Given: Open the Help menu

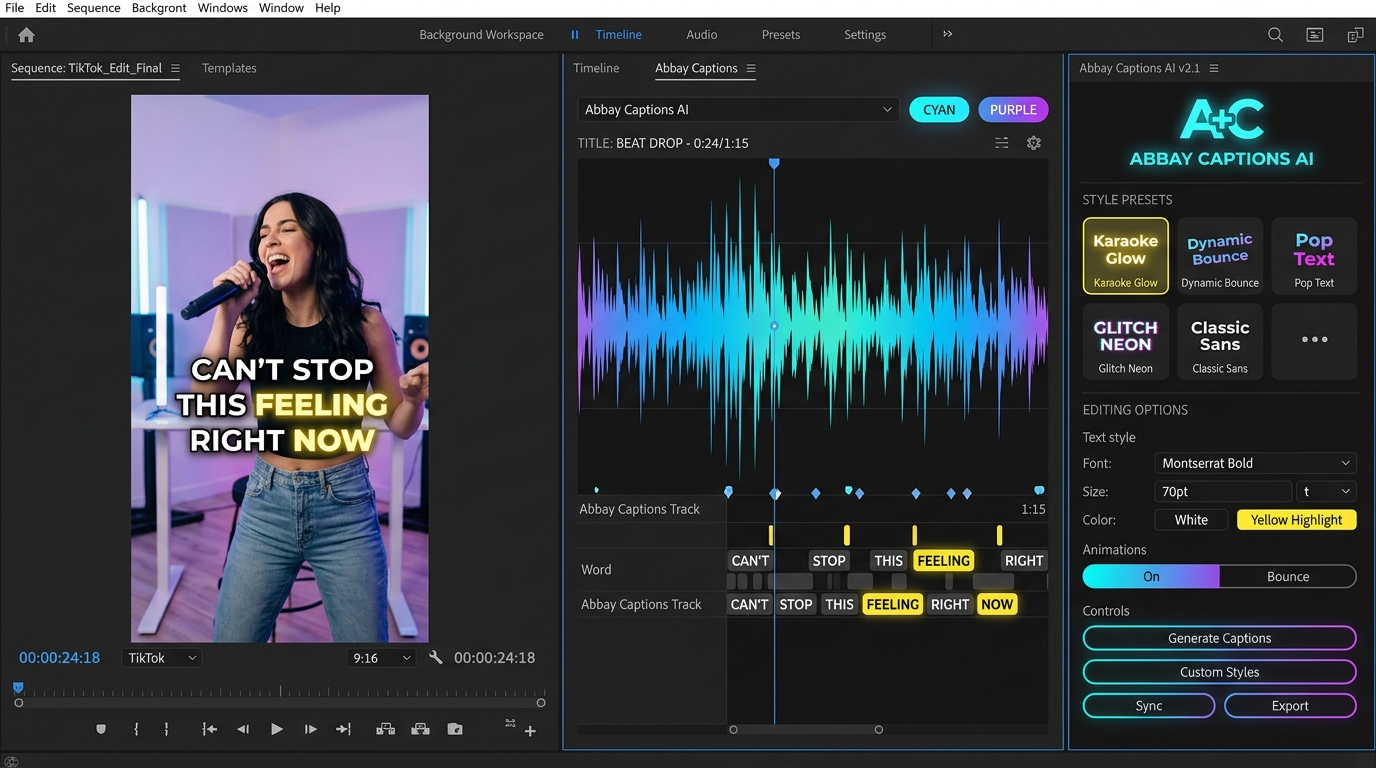Looking at the screenshot, I should pyautogui.click(x=328, y=8).
